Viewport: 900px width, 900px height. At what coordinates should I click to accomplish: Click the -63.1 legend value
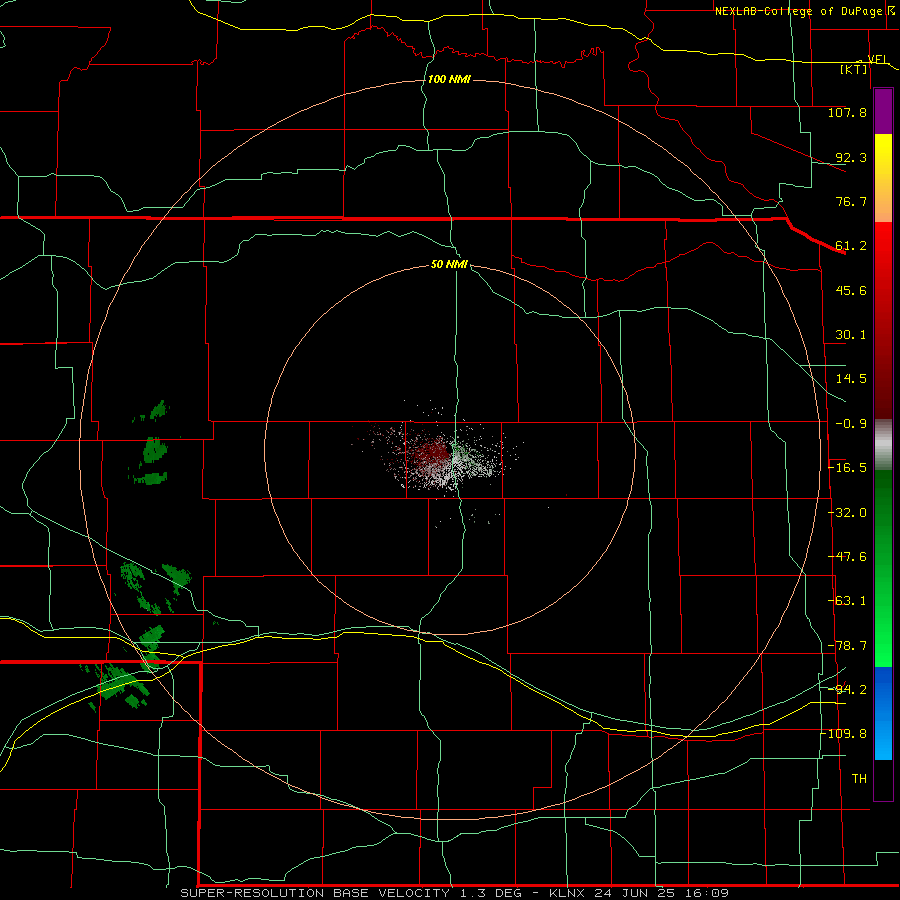[847, 601]
